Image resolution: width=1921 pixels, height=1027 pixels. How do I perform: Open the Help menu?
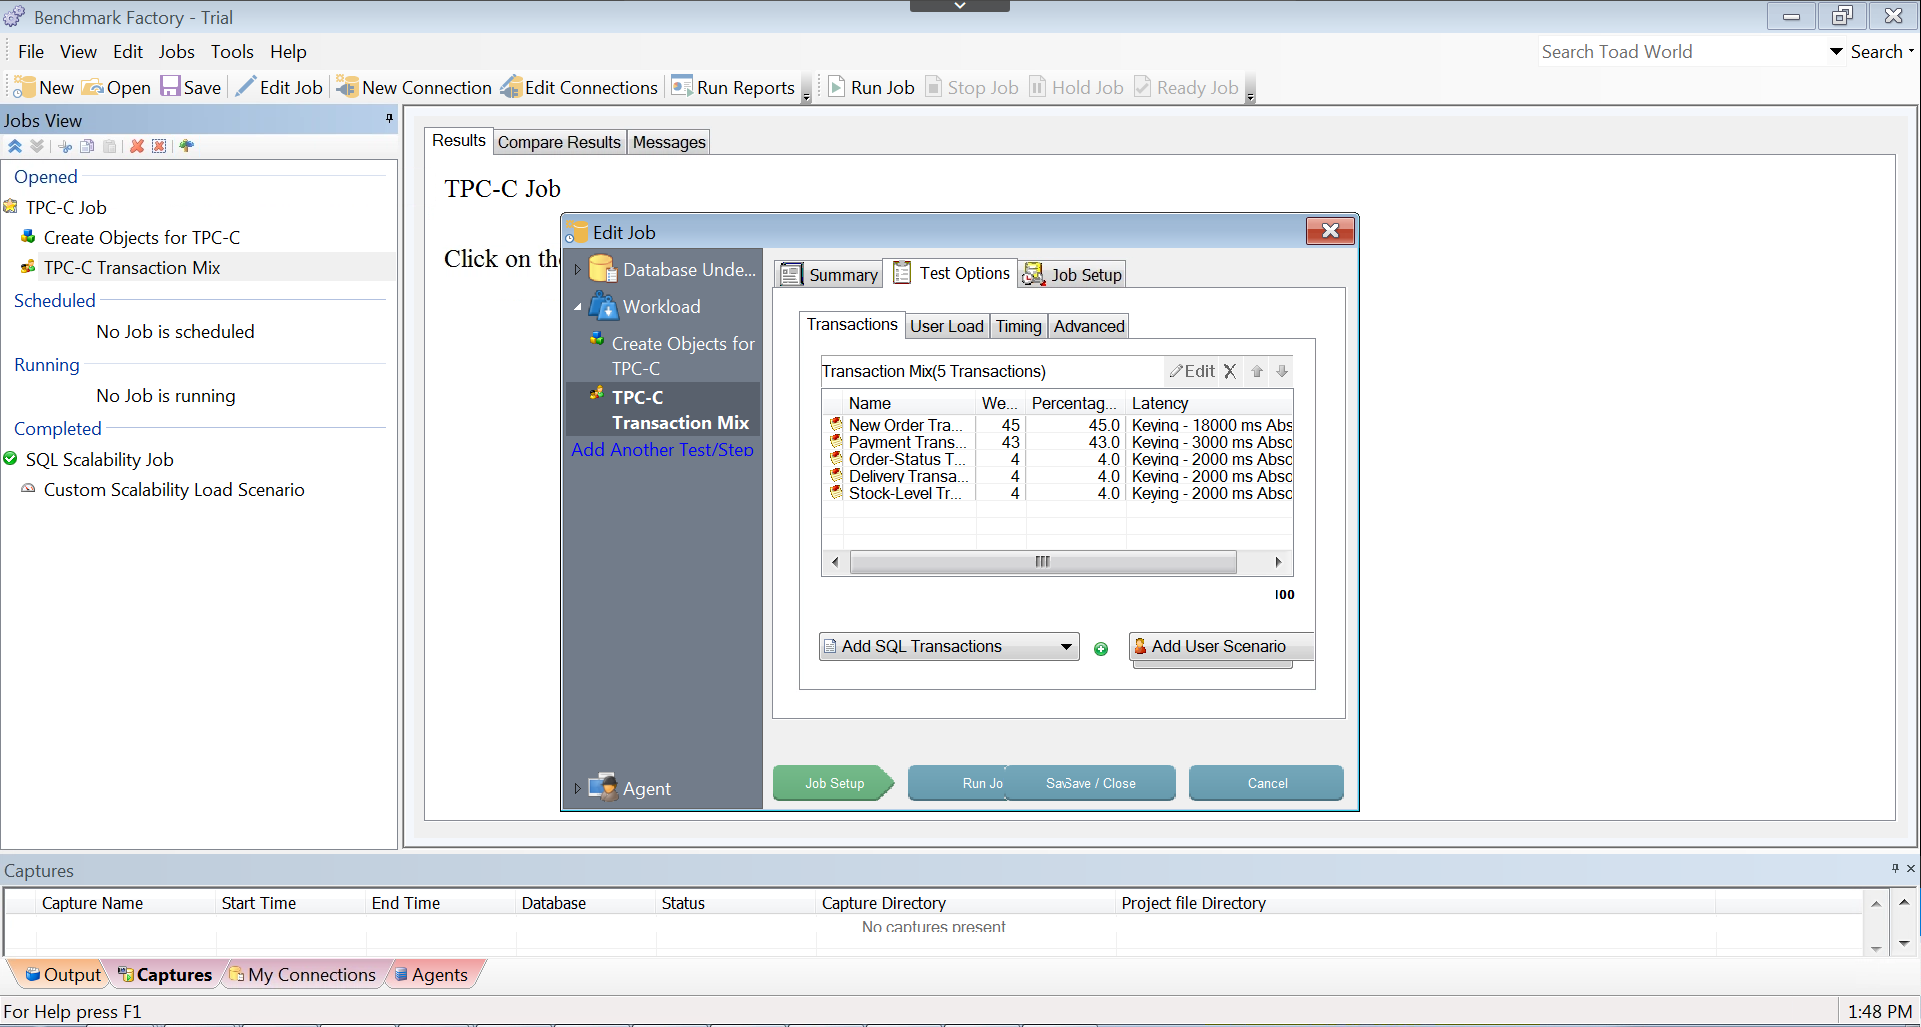click(288, 52)
